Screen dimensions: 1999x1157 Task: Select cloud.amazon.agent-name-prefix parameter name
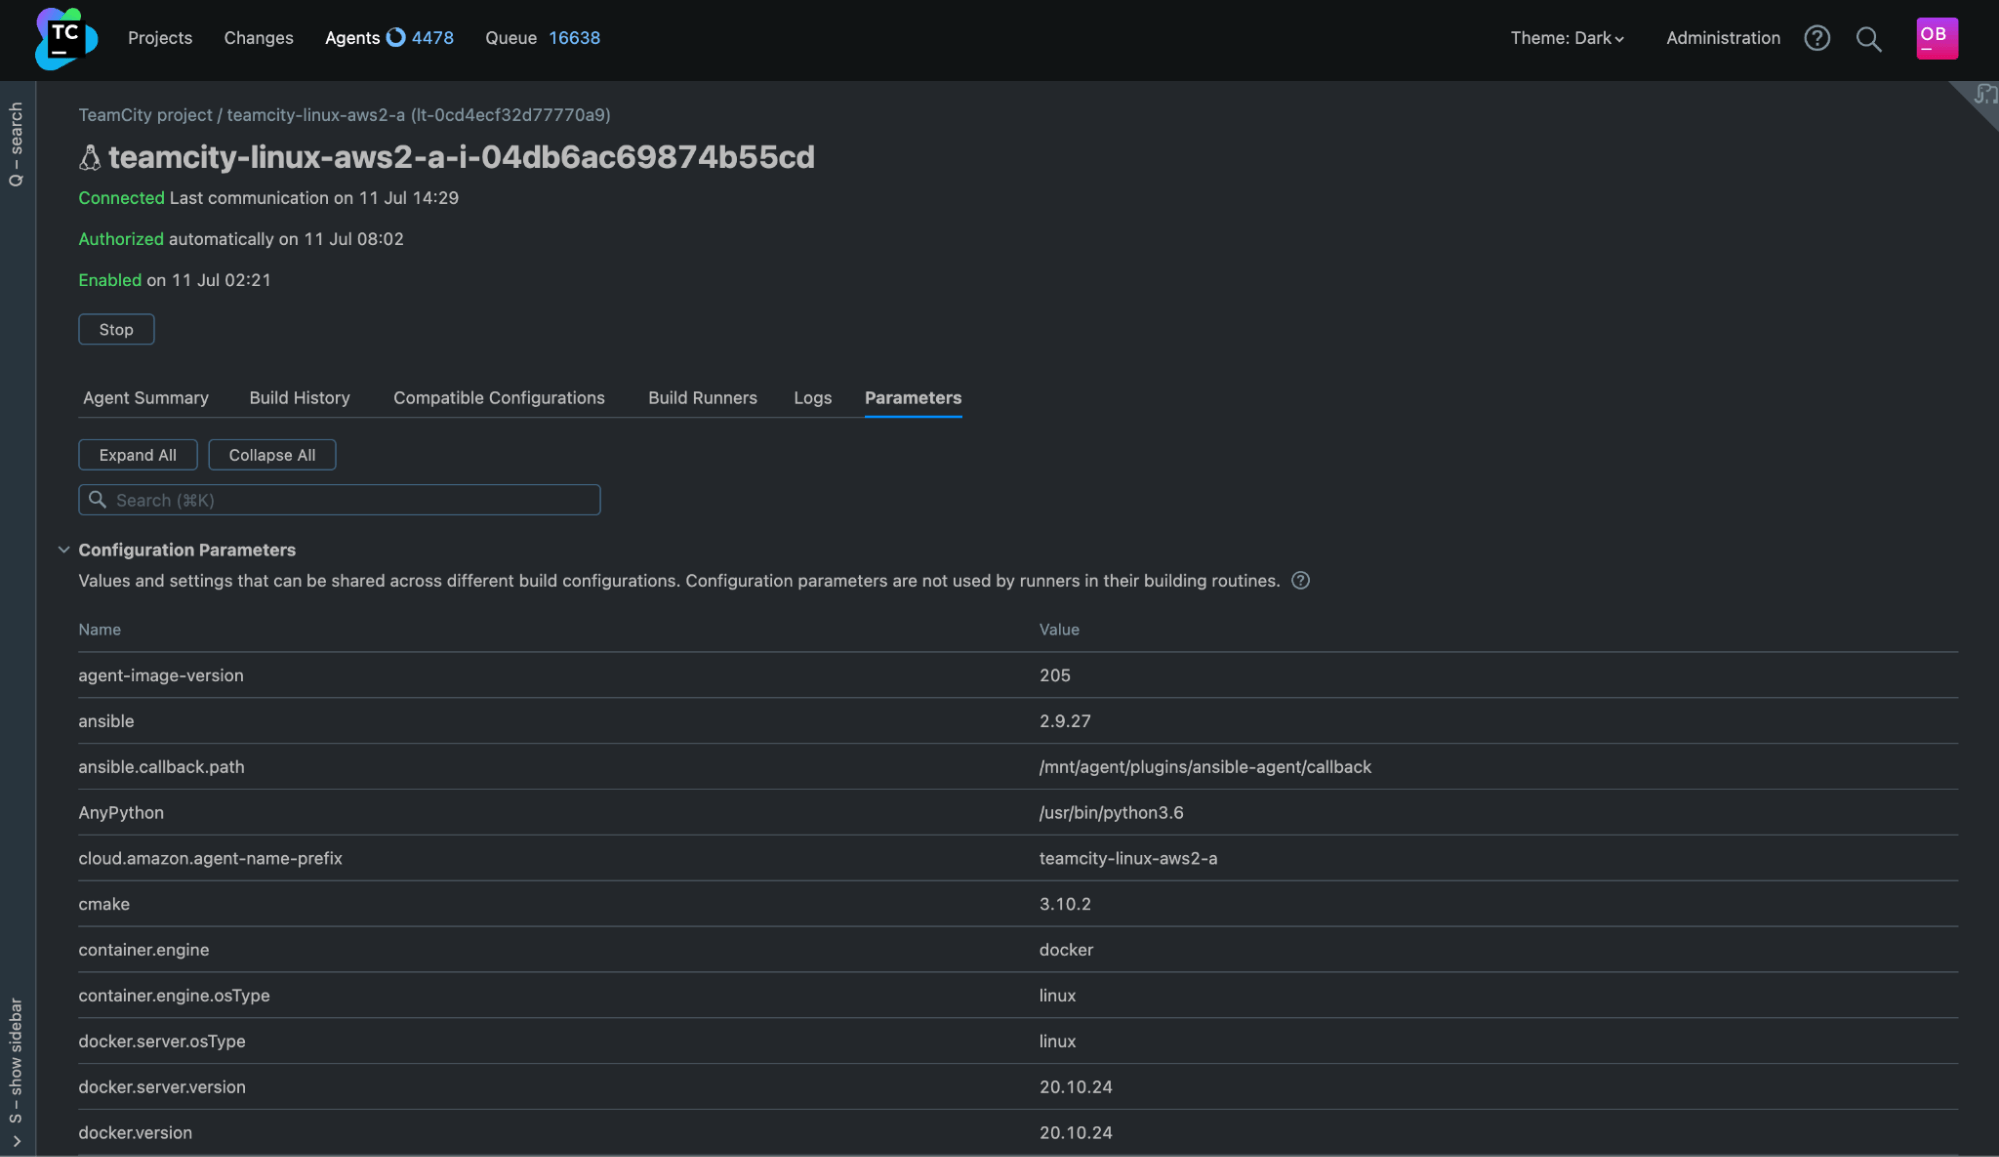(x=210, y=859)
